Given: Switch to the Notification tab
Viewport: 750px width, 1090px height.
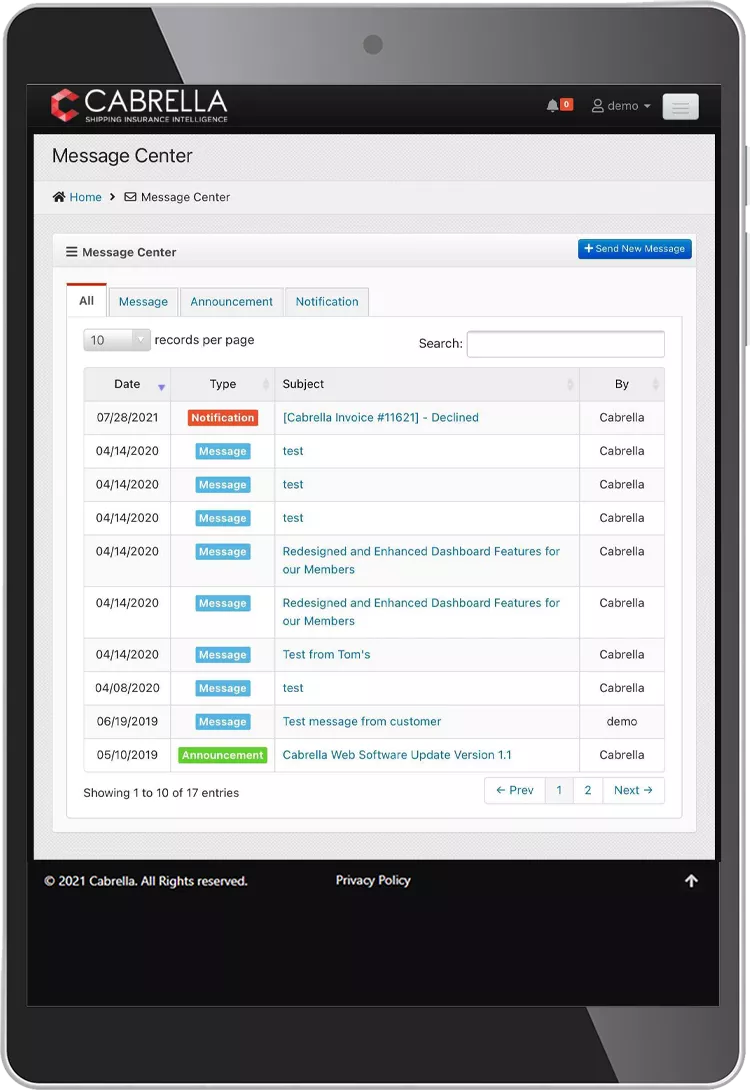Looking at the screenshot, I should (327, 302).
